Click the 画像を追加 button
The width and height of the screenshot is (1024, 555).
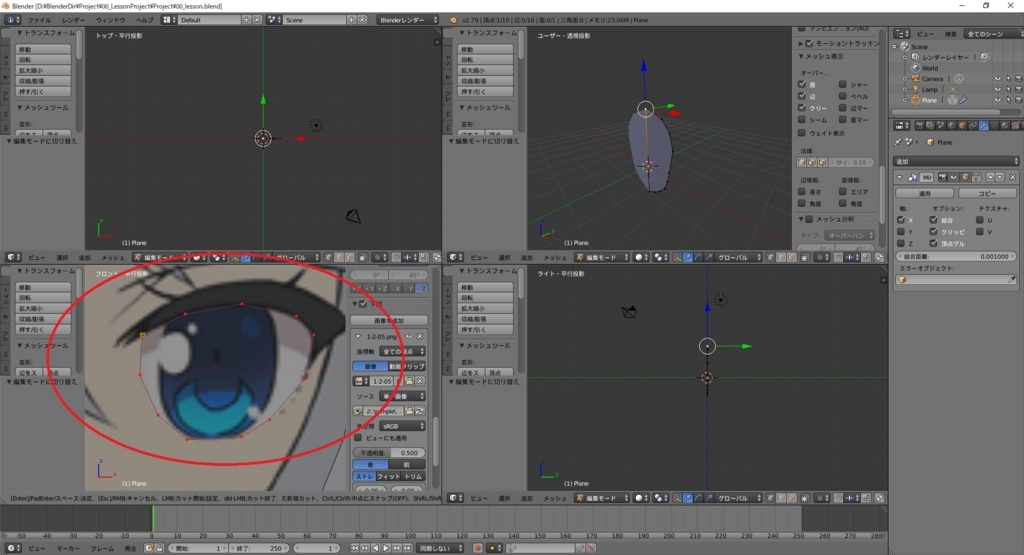389,320
